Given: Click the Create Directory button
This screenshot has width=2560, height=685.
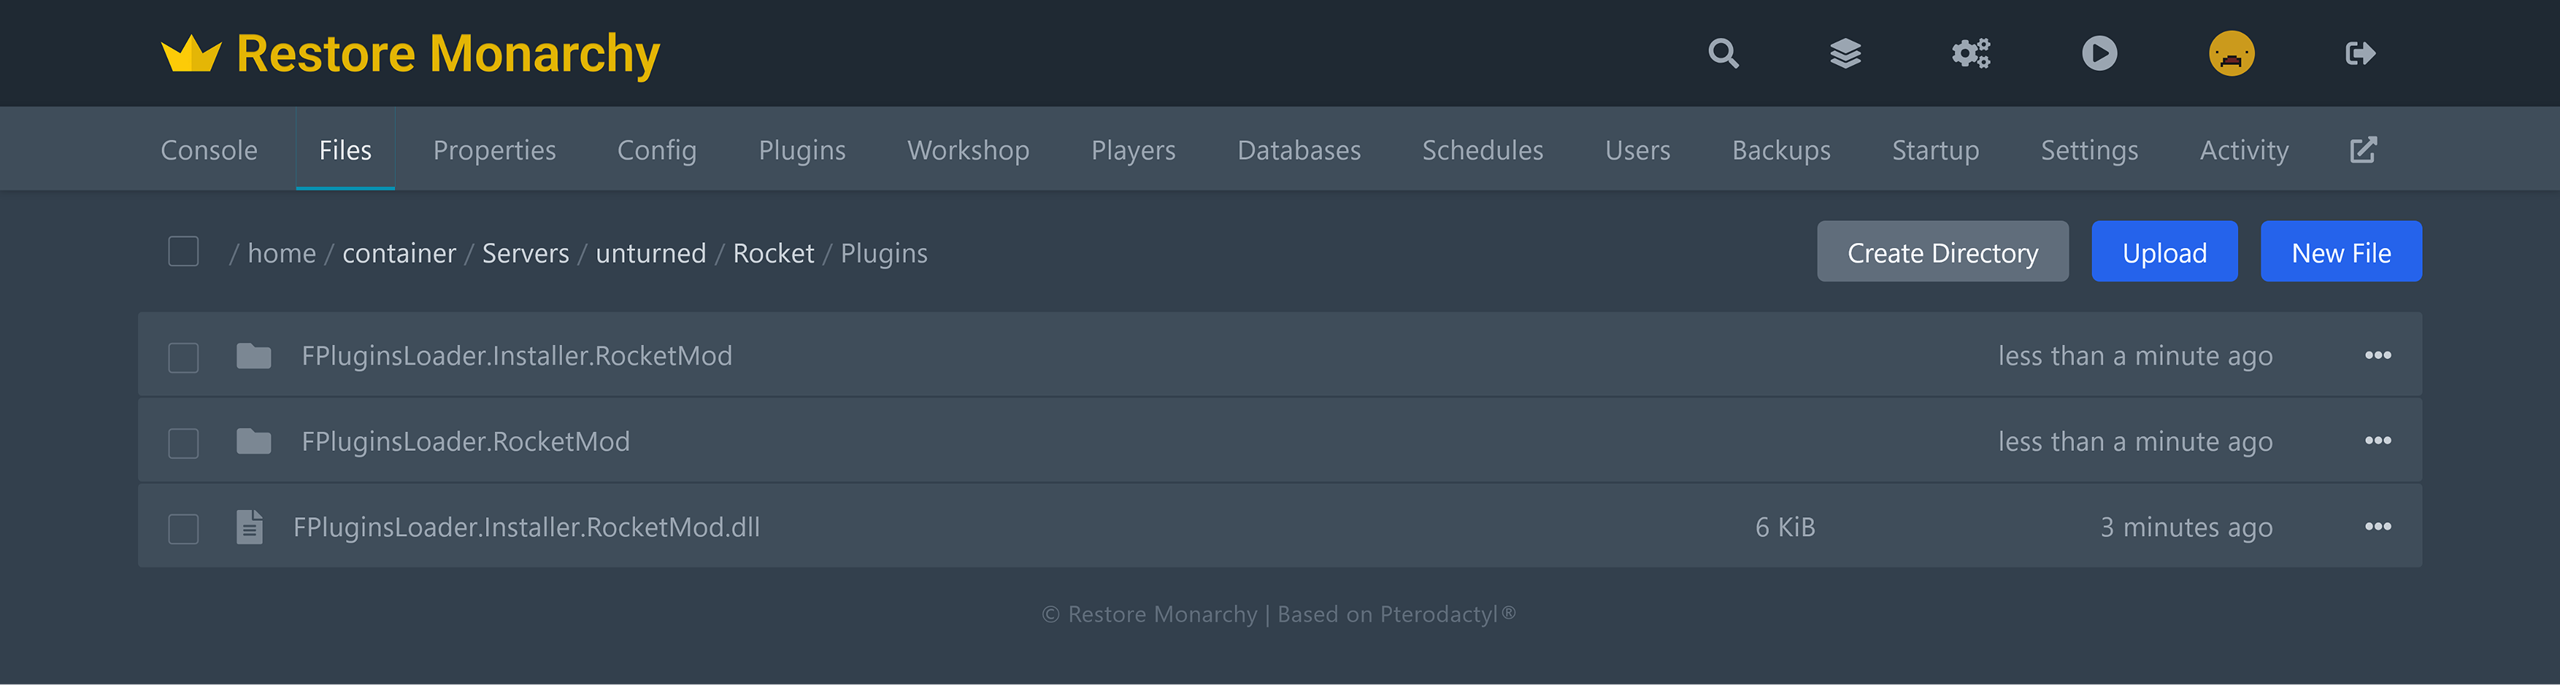Looking at the screenshot, I should [1942, 252].
